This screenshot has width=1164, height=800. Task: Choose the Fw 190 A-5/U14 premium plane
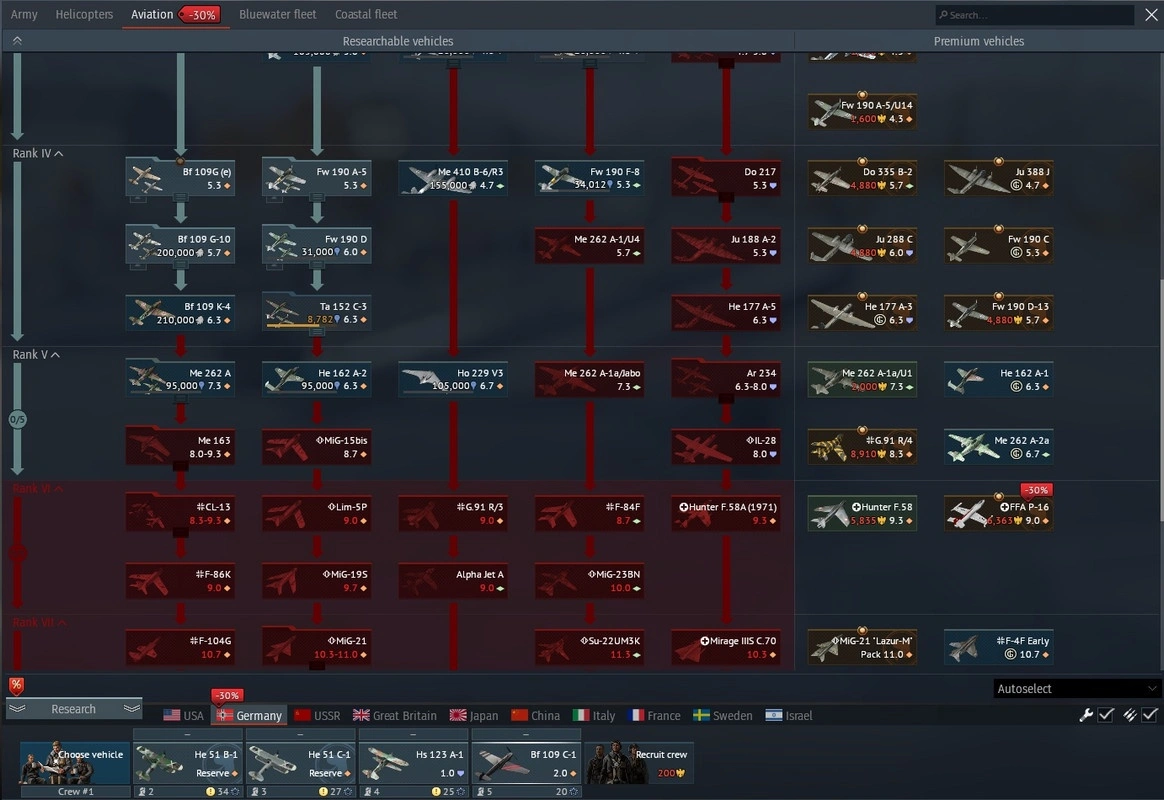862,111
